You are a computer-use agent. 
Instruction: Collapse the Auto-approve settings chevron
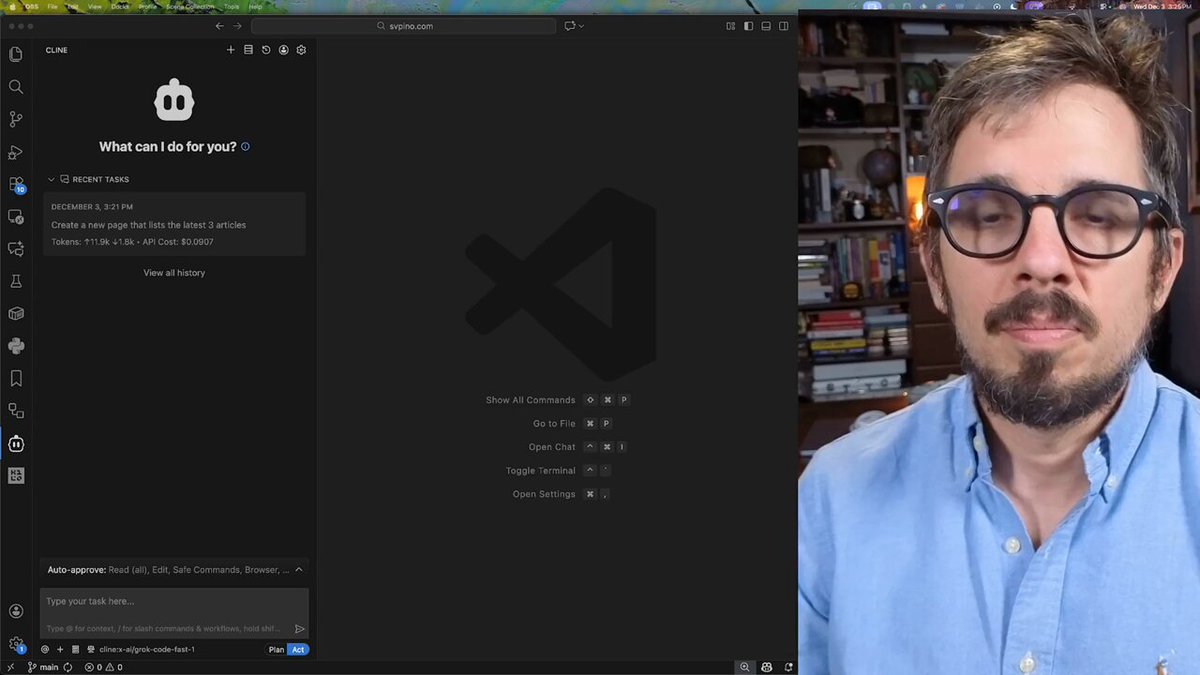point(298,569)
